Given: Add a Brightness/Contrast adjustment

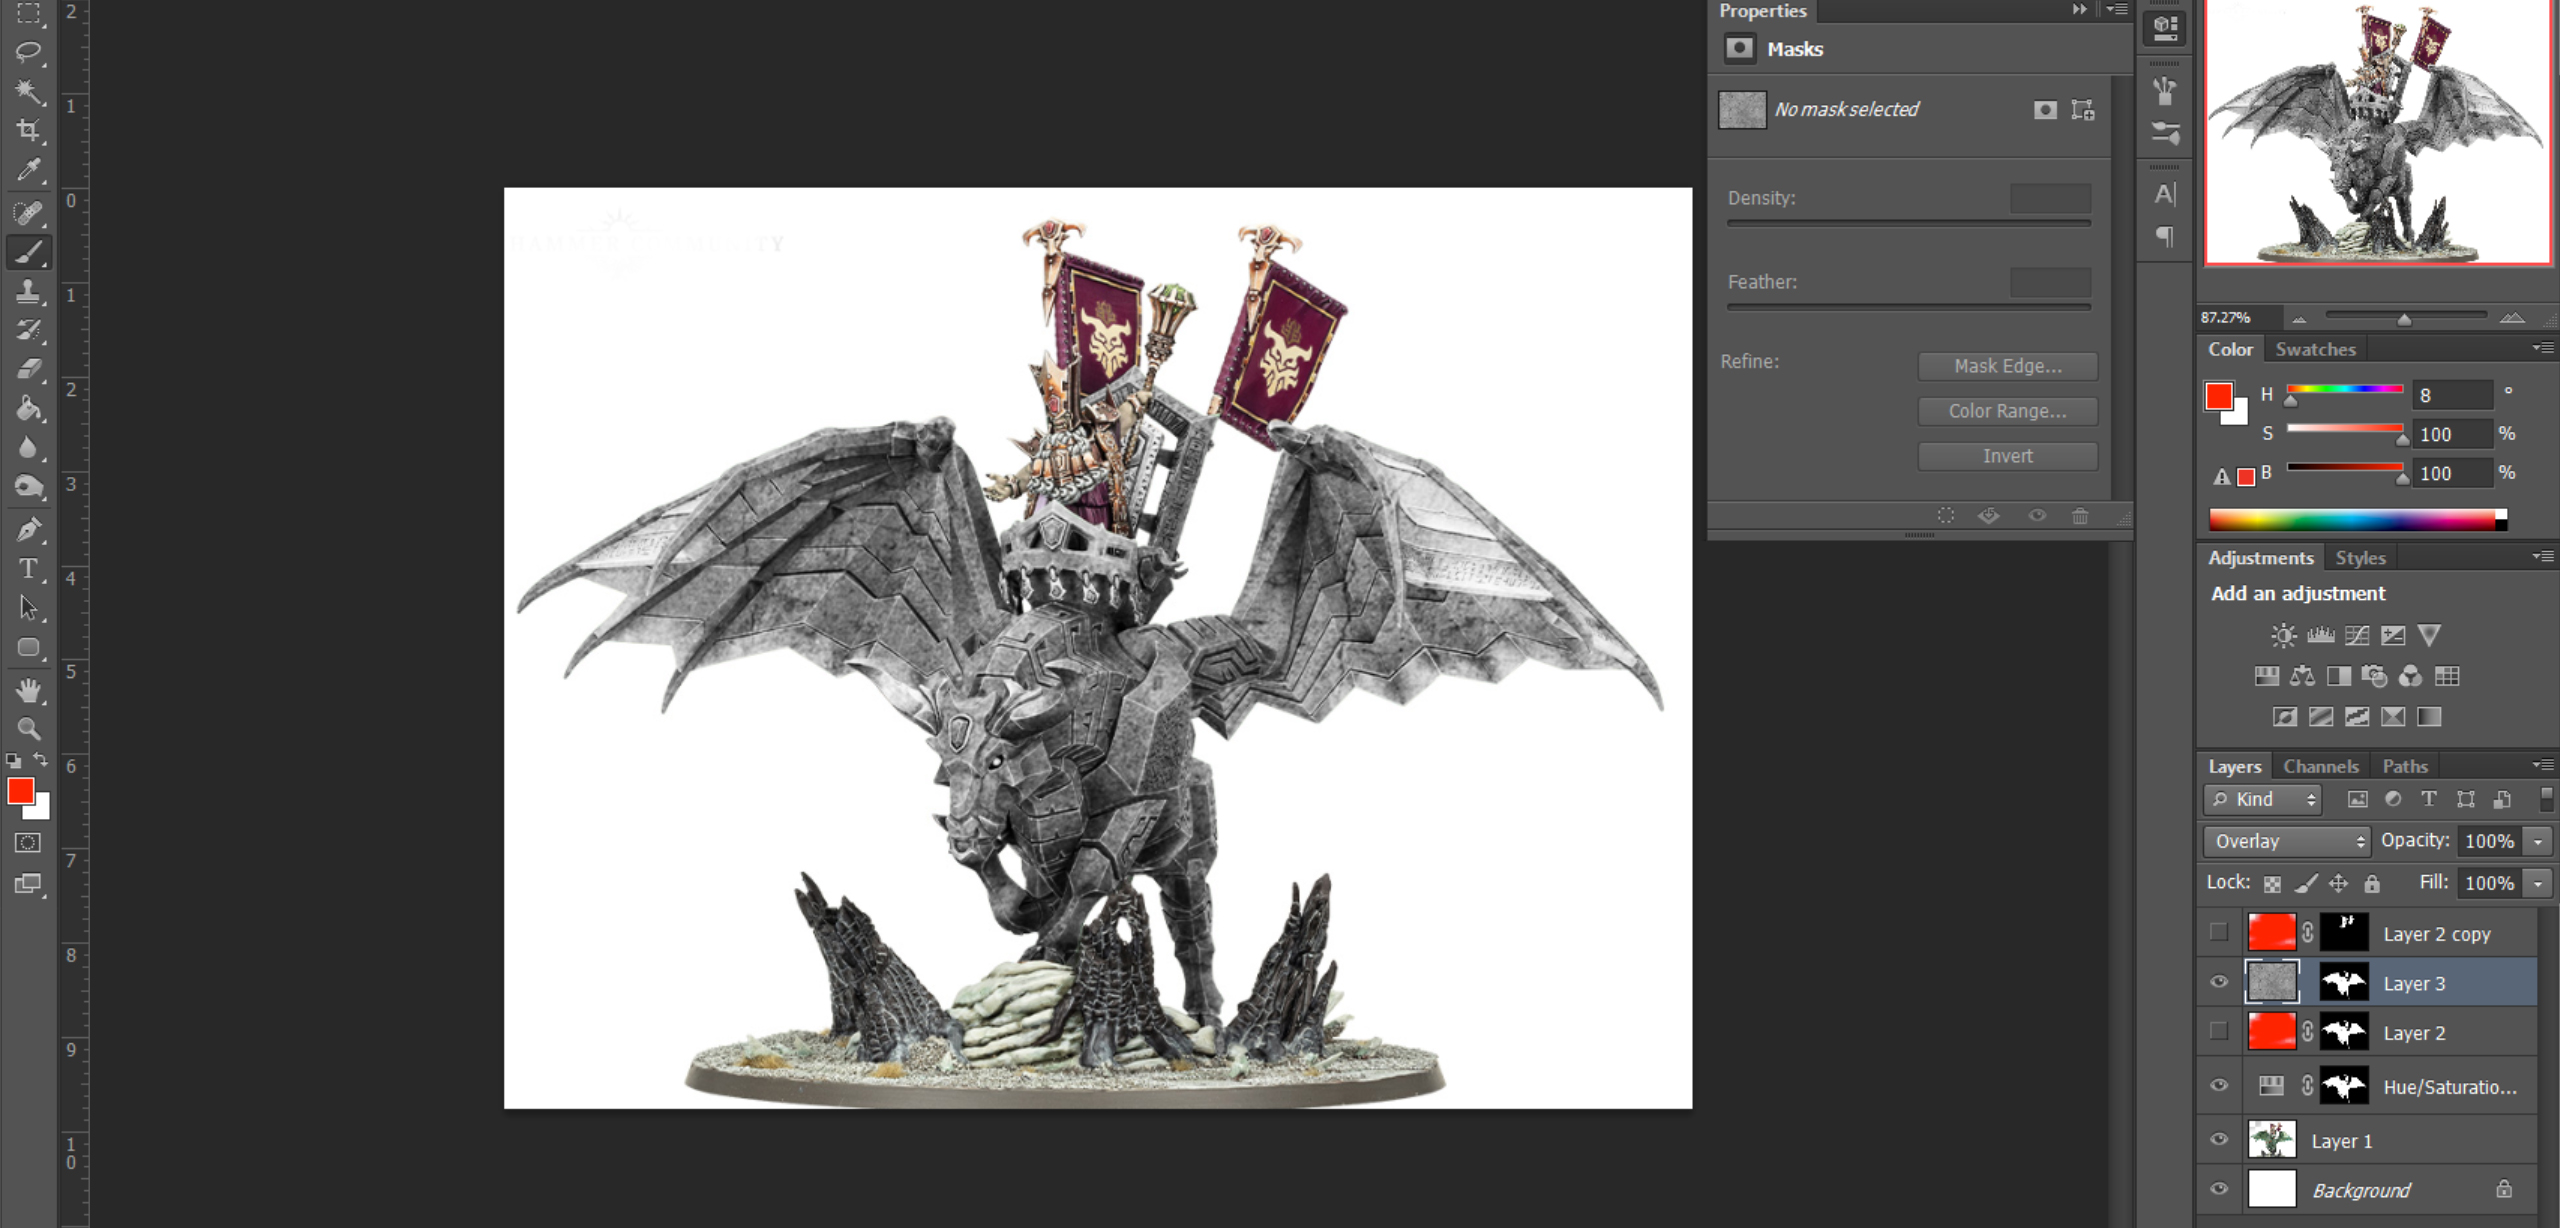Looking at the screenshot, I should coord(2283,635).
